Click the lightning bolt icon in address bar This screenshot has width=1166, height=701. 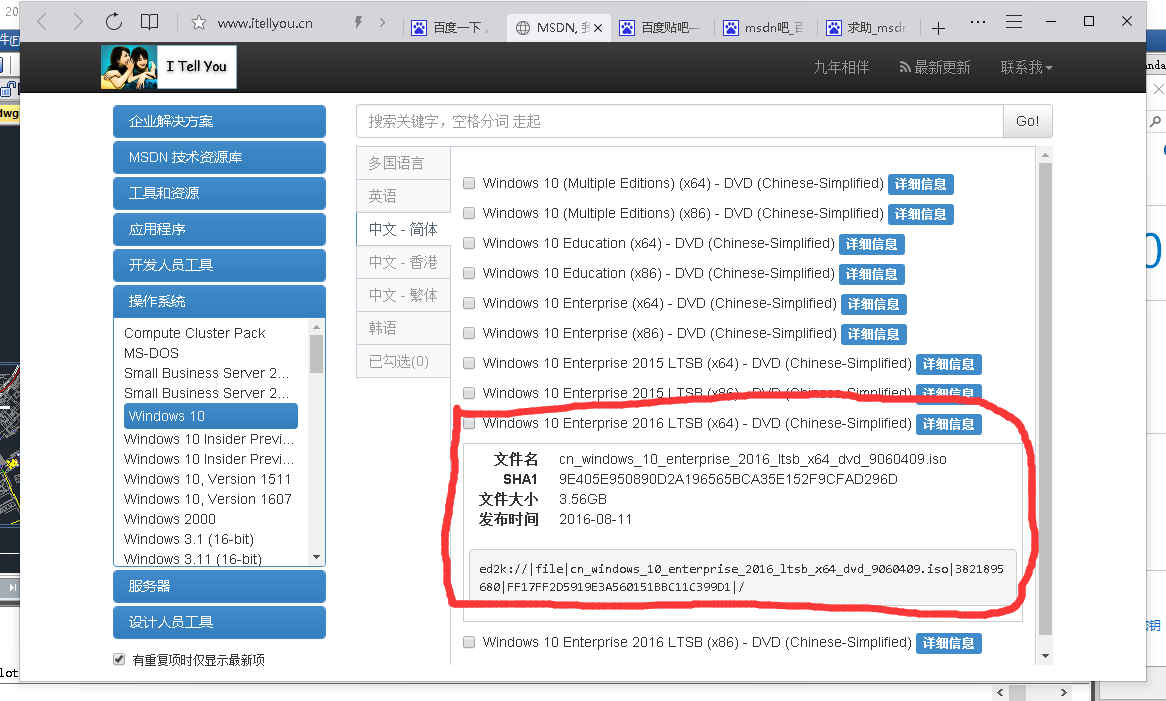click(x=358, y=22)
